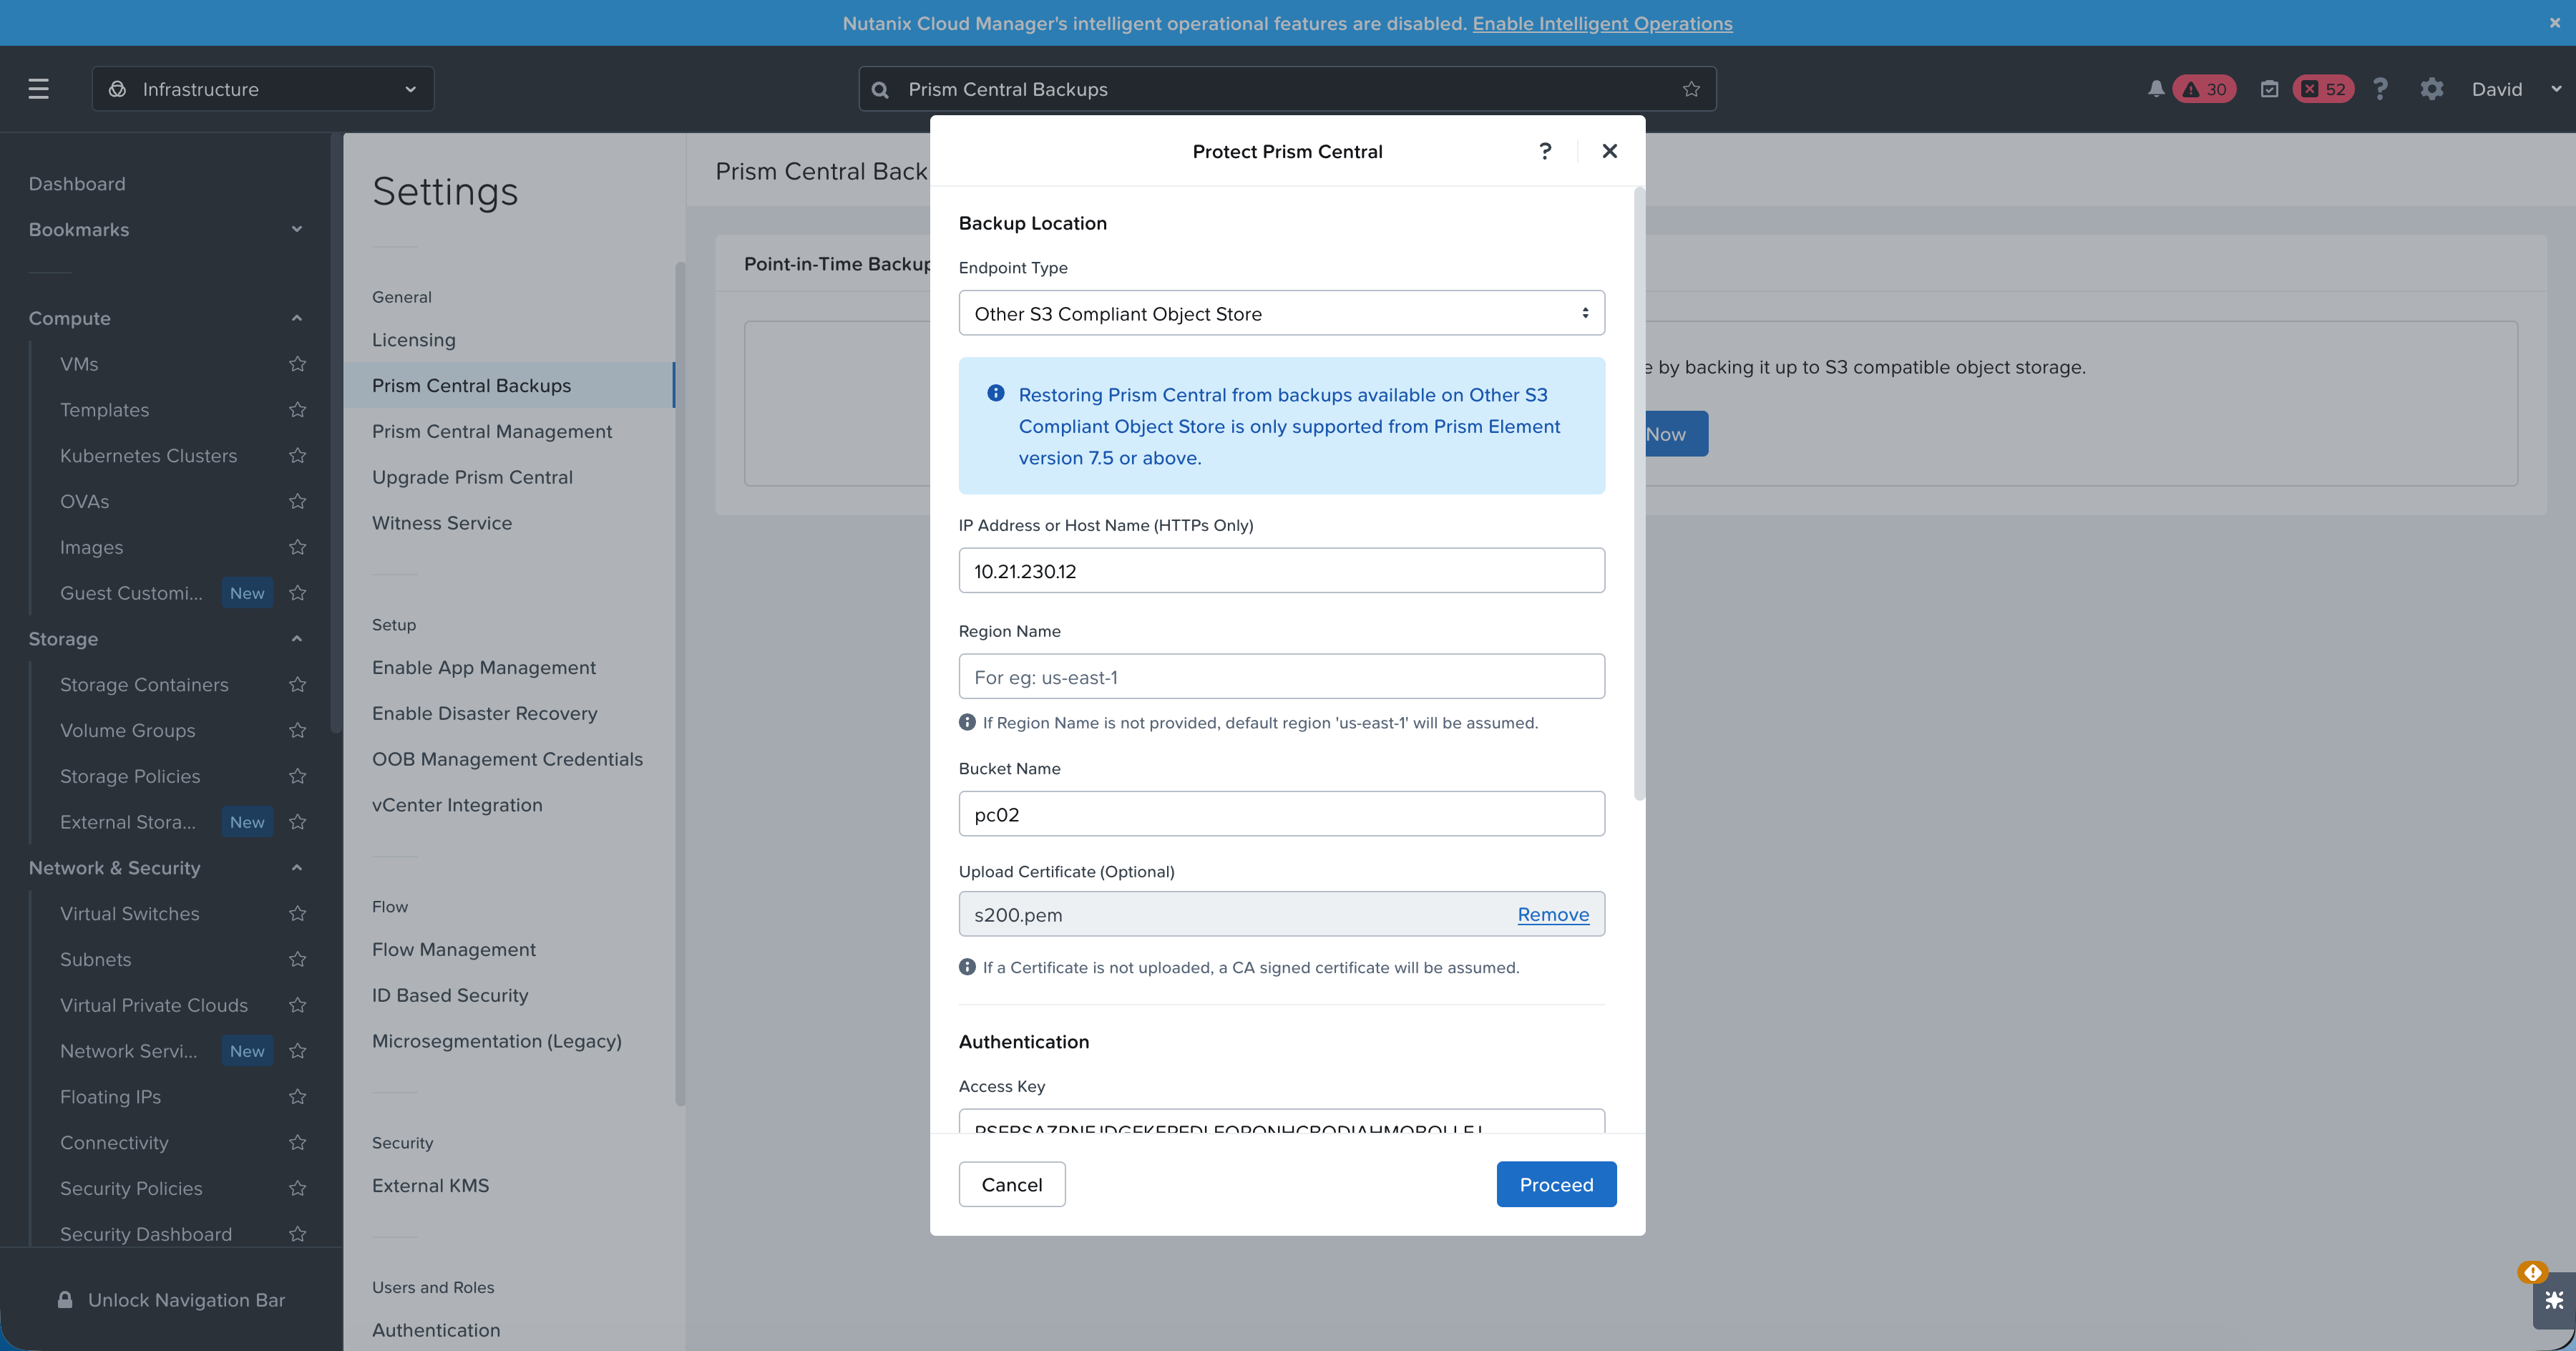Image resolution: width=2576 pixels, height=1351 pixels.
Task: Open the Endpoint Type dropdown
Action: 1281,314
